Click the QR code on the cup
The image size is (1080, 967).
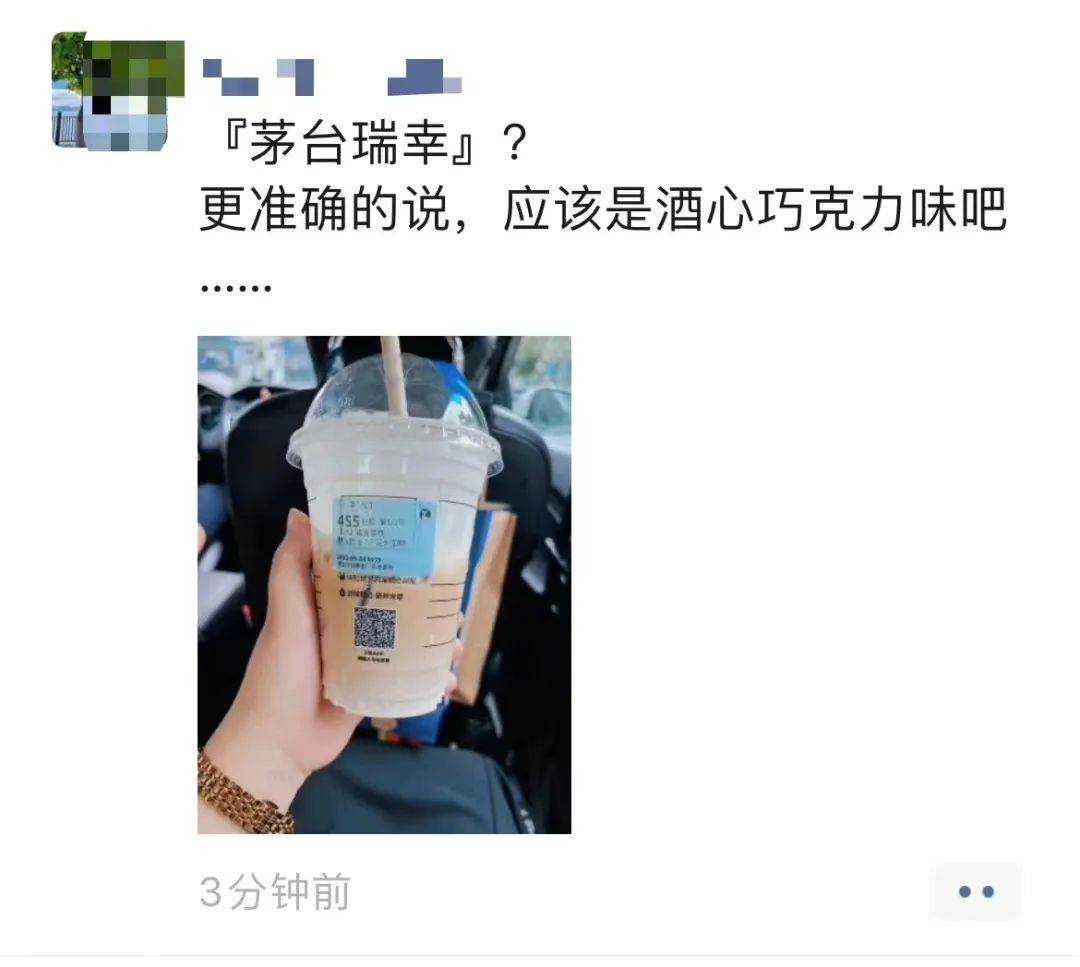pyautogui.click(x=375, y=627)
